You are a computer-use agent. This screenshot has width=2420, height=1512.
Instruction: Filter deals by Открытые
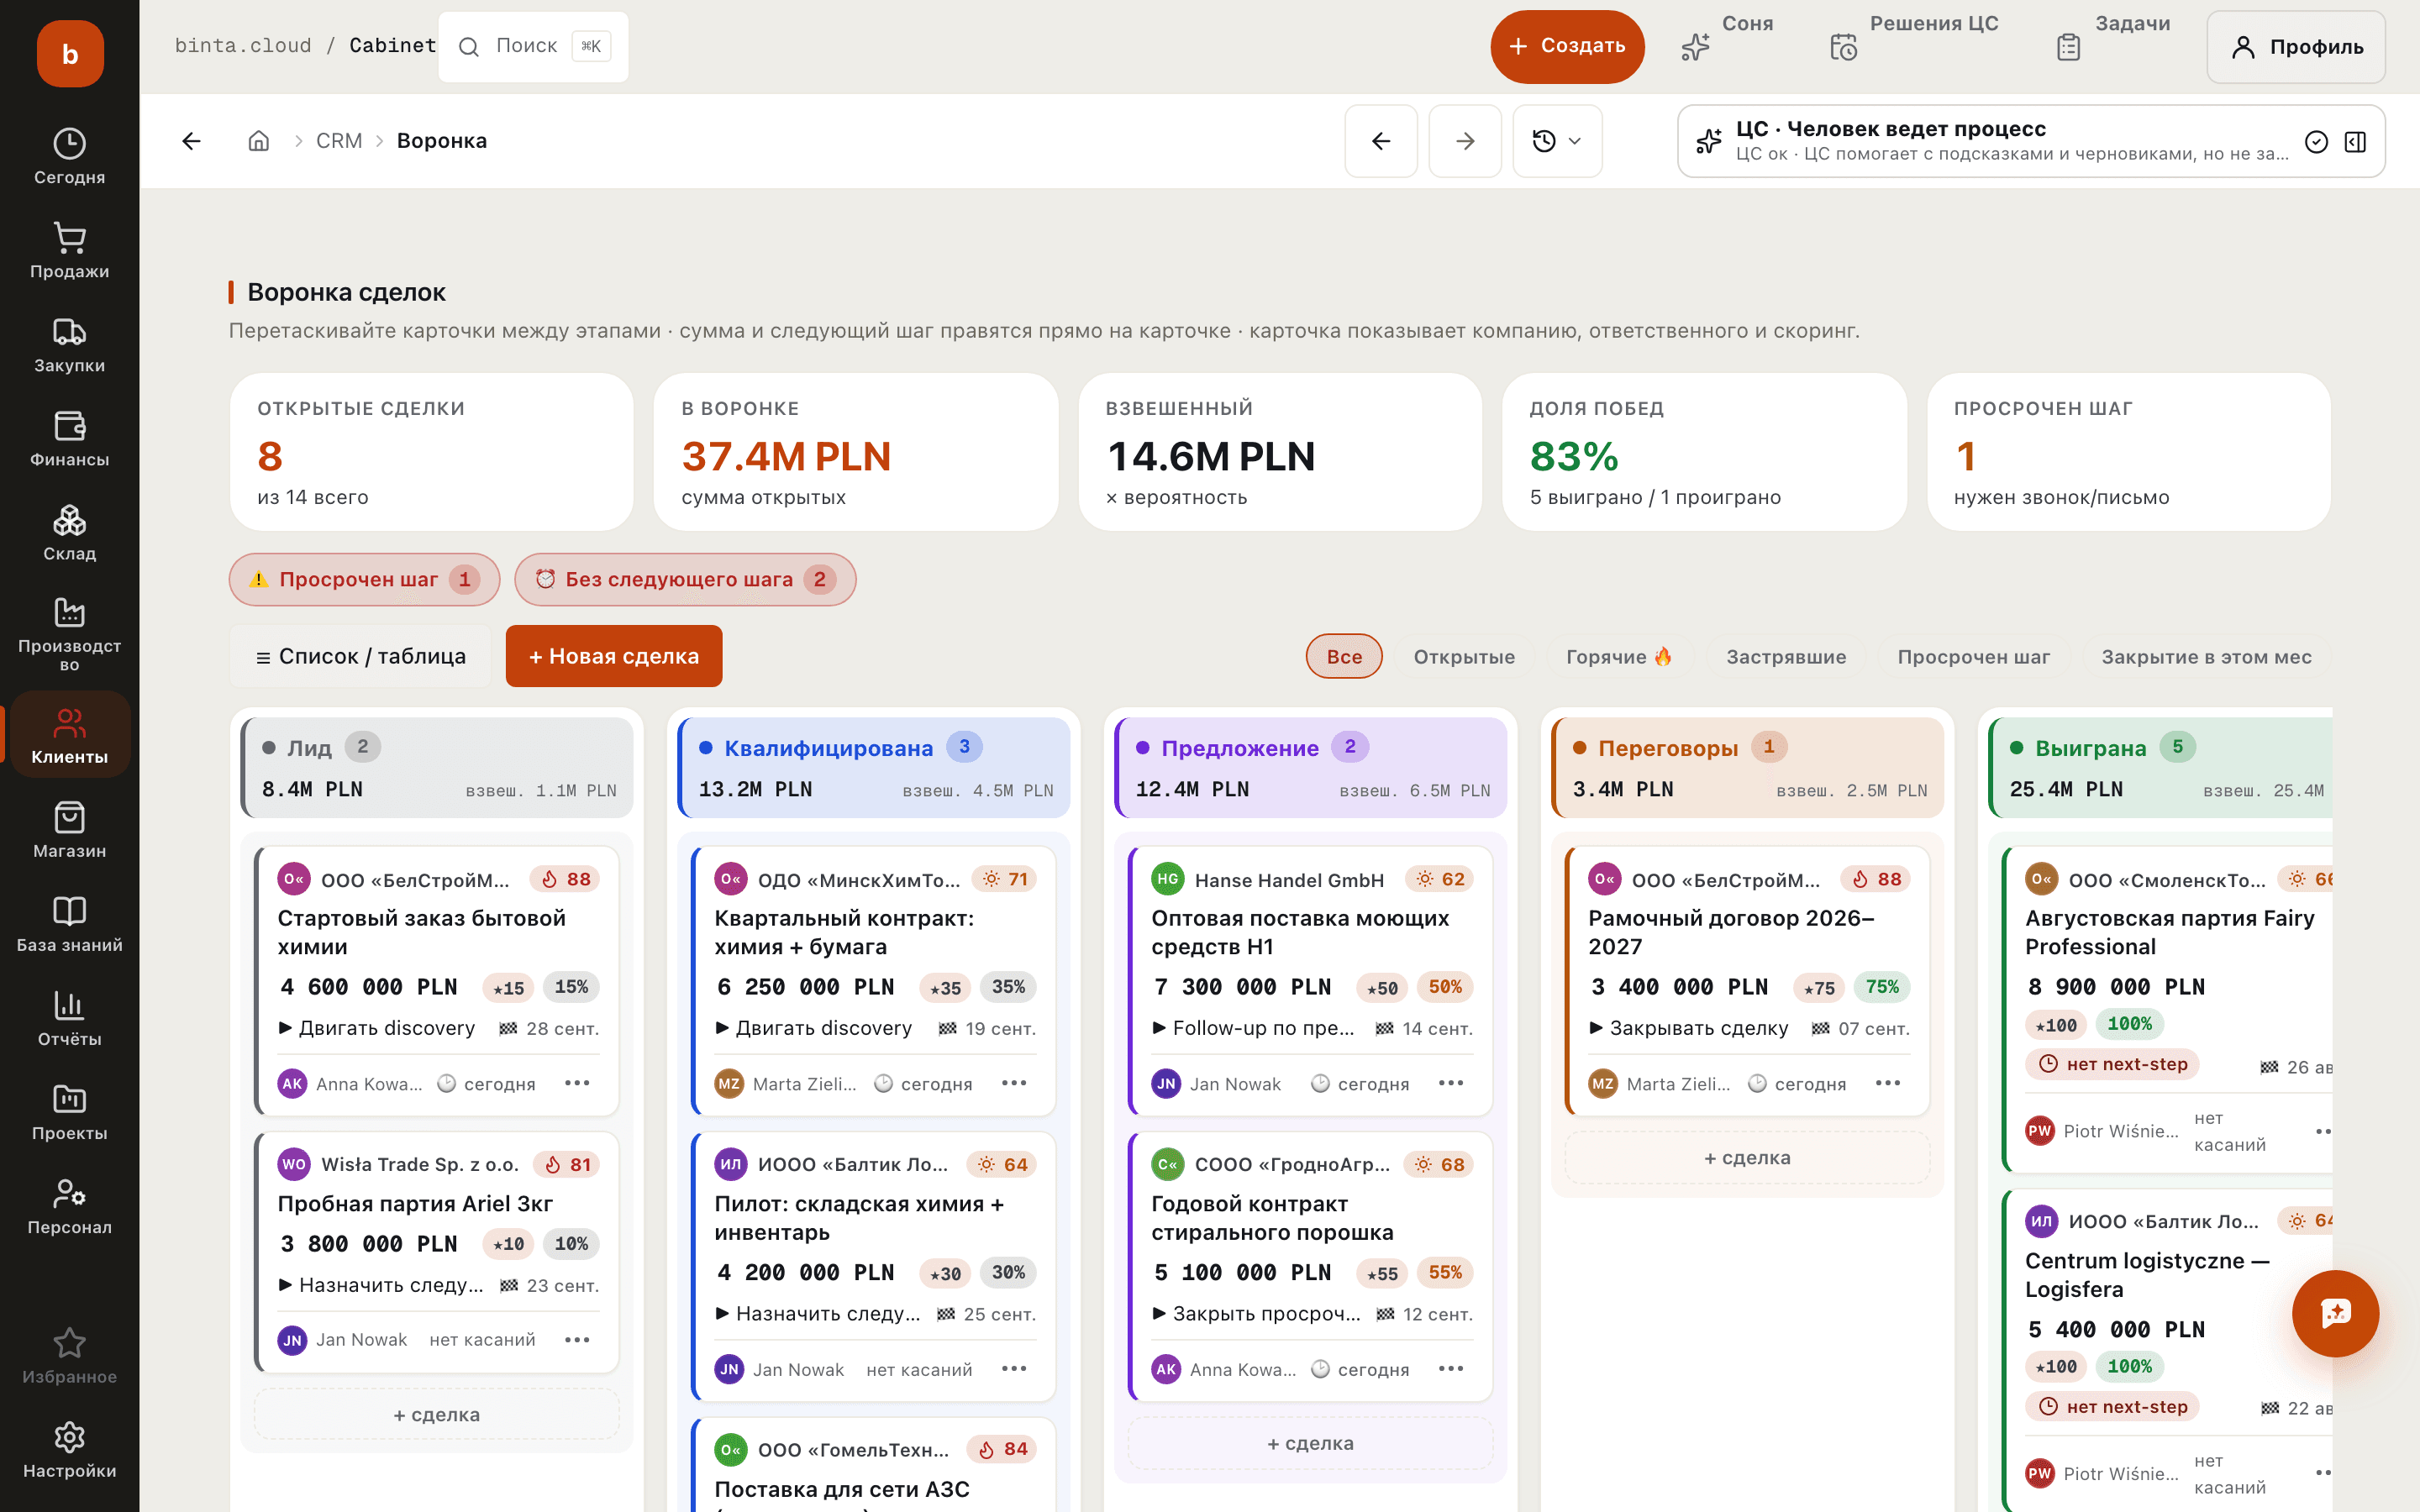click(1464, 656)
